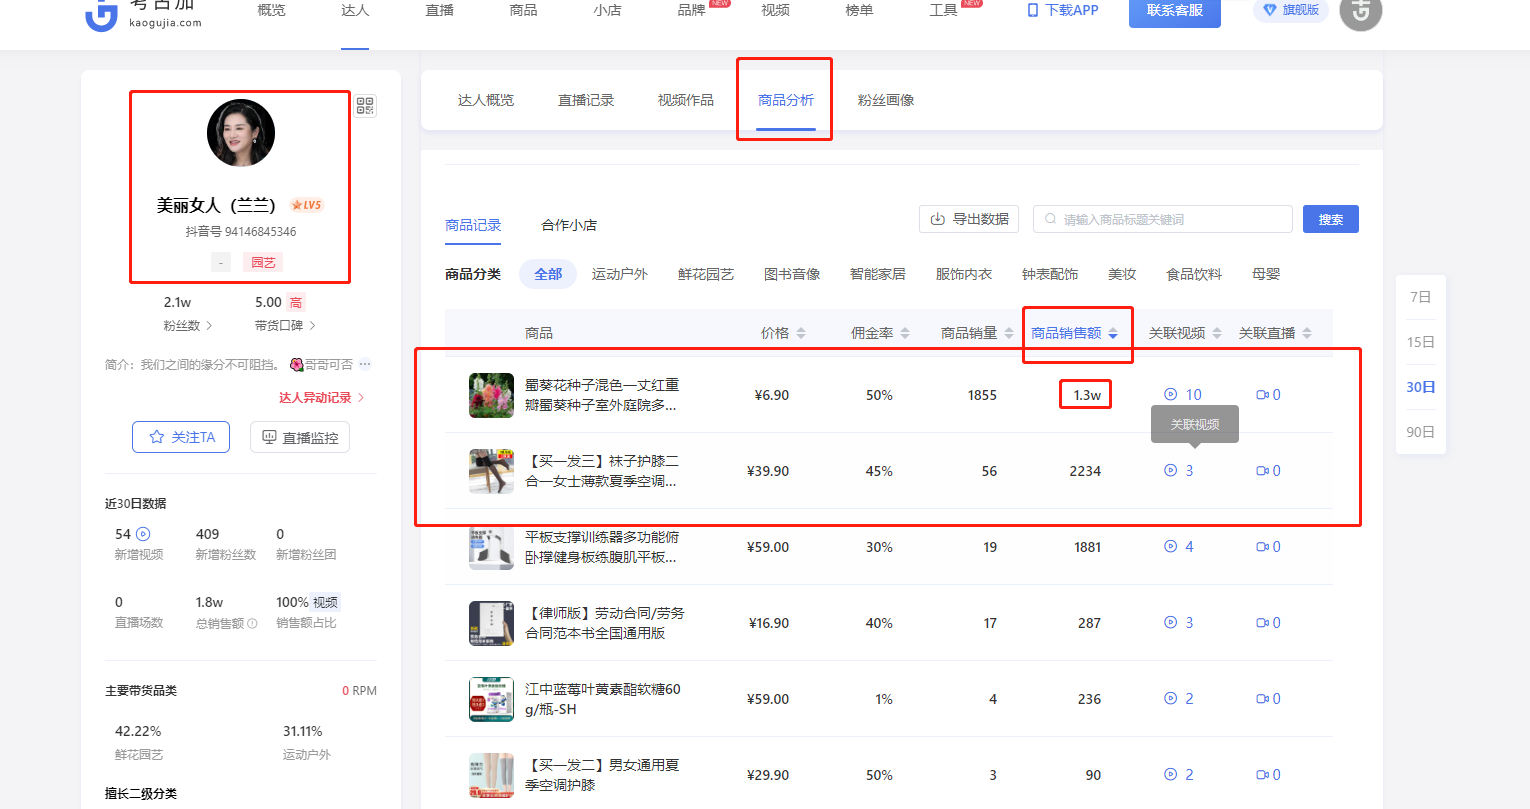
Task: Switch to the 粉丝画像 tab
Action: 886,100
